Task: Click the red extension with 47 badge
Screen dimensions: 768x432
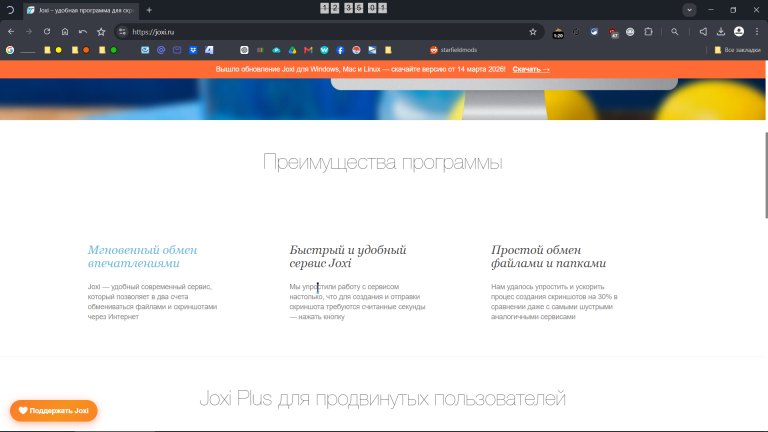Action: (613, 33)
